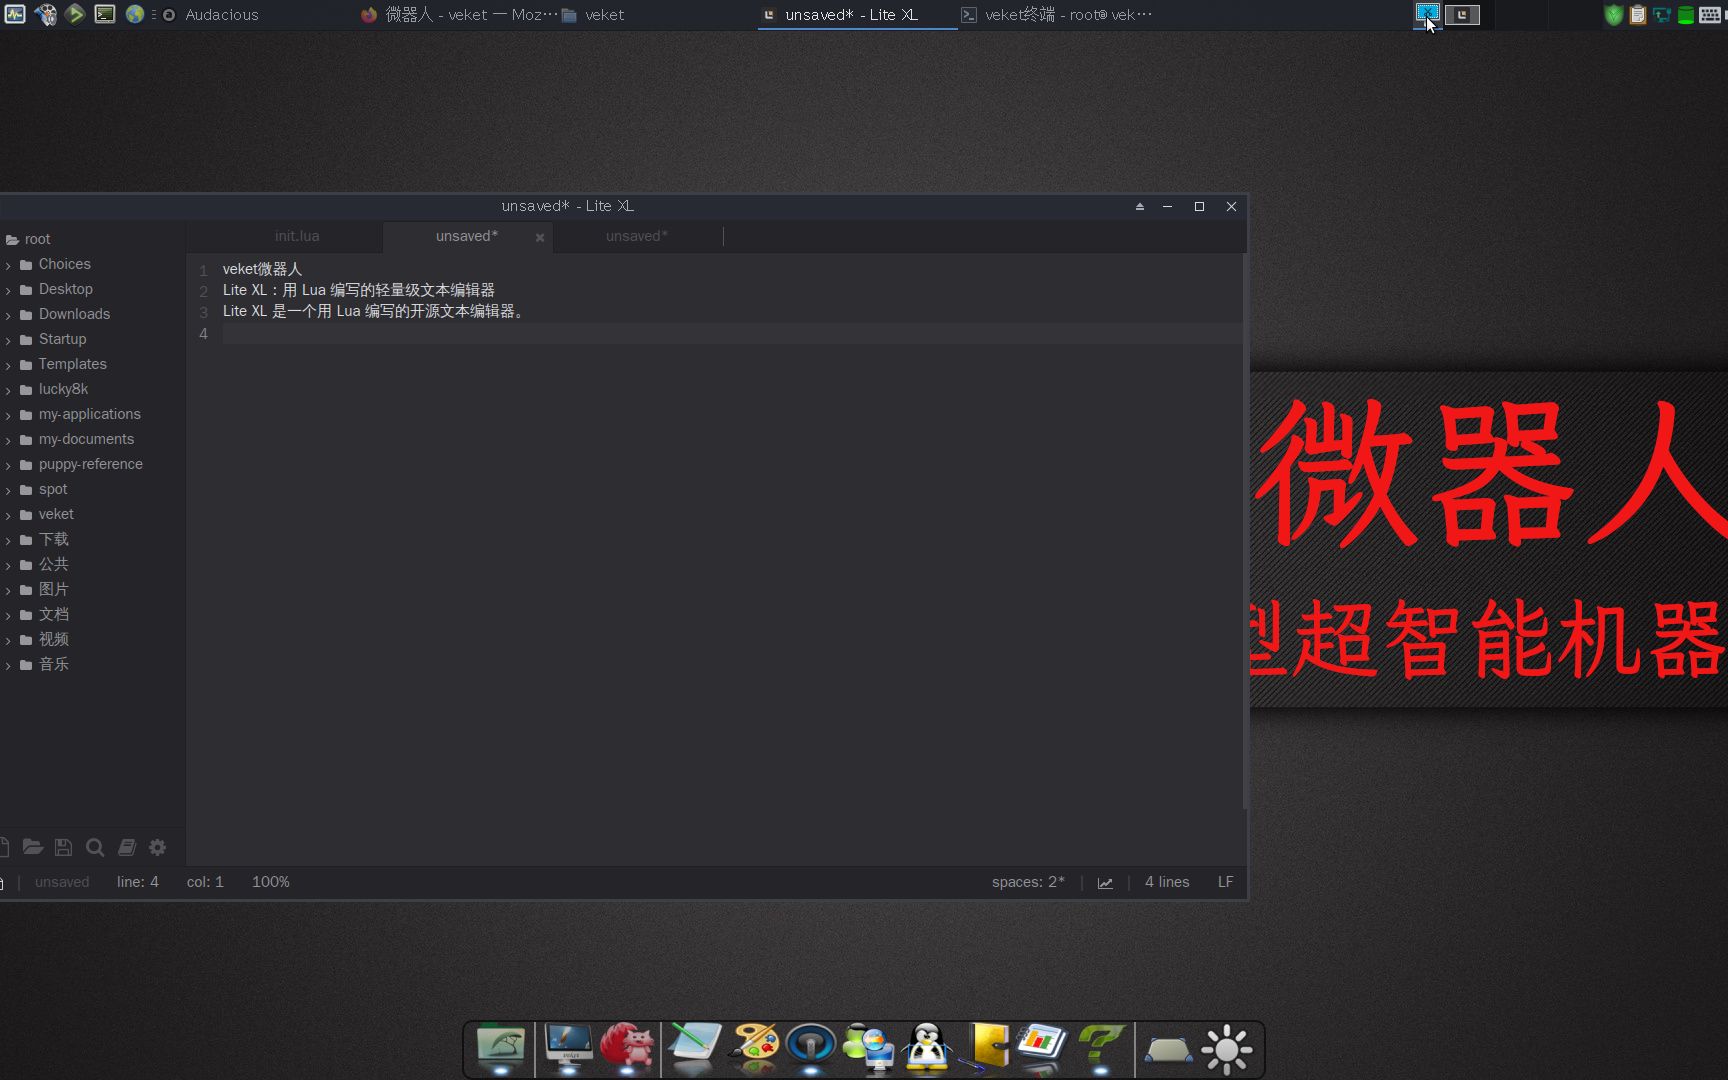Switch to the rightmost unsaved* tab

click(x=637, y=236)
